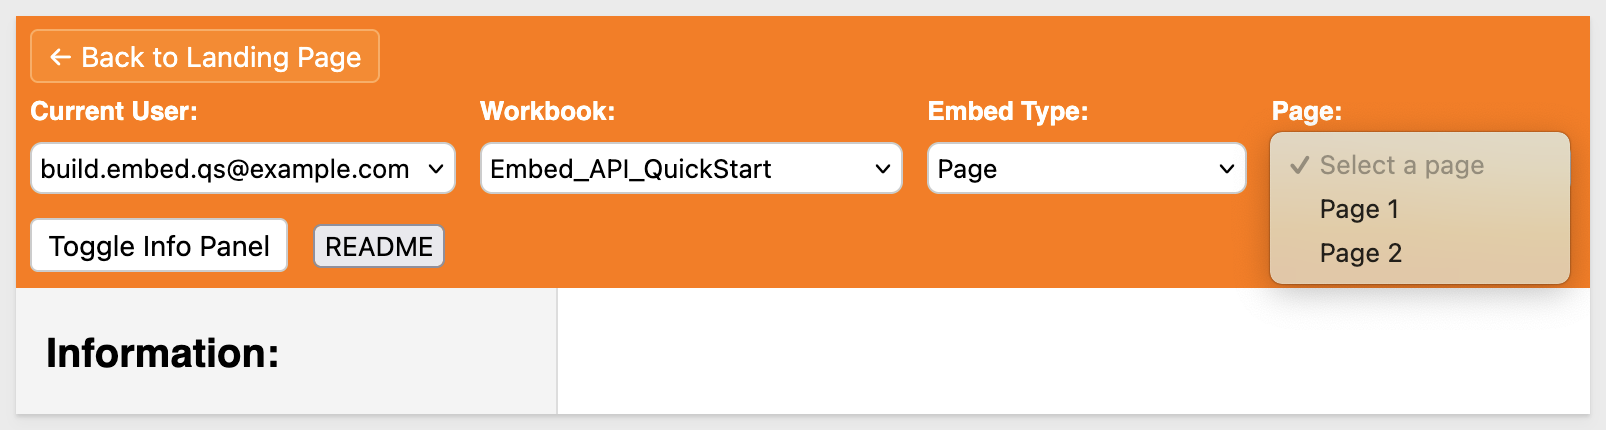
Task: Click the Current User label
Action: tap(114, 111)
